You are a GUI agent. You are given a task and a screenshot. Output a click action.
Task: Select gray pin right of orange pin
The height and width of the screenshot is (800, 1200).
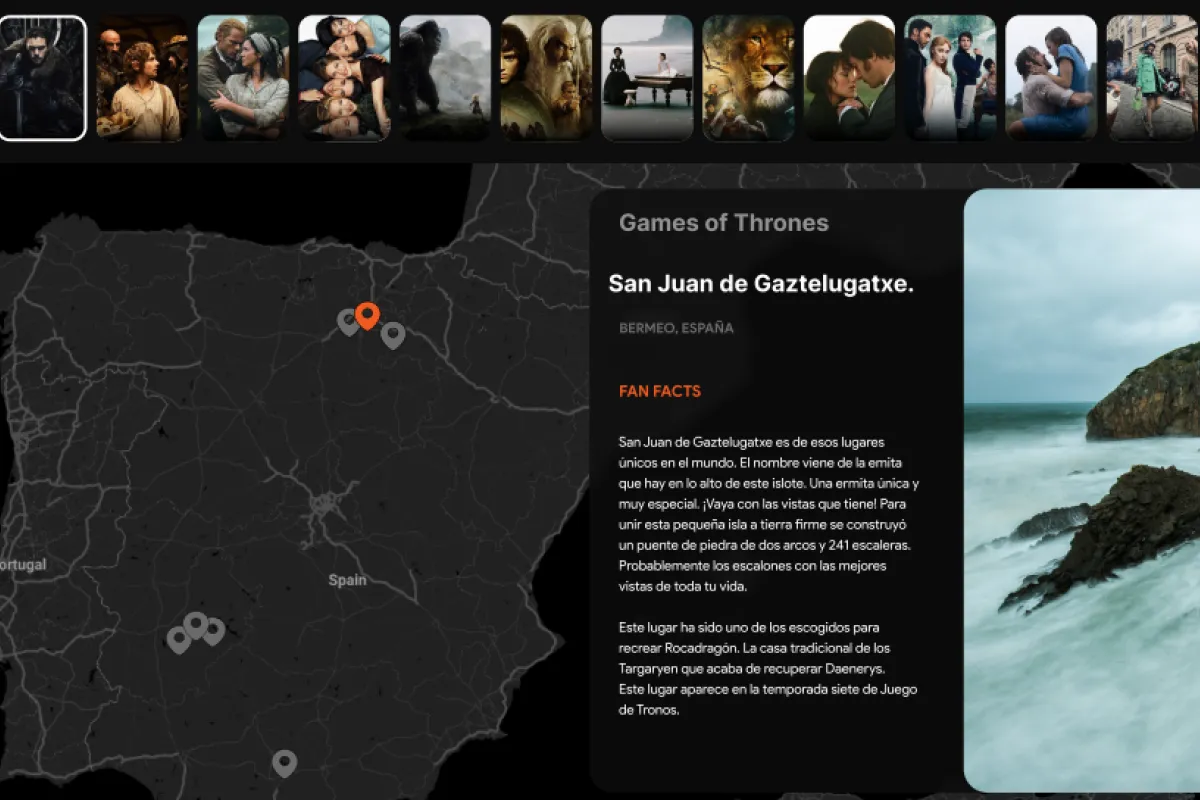(x=393, y=334)
